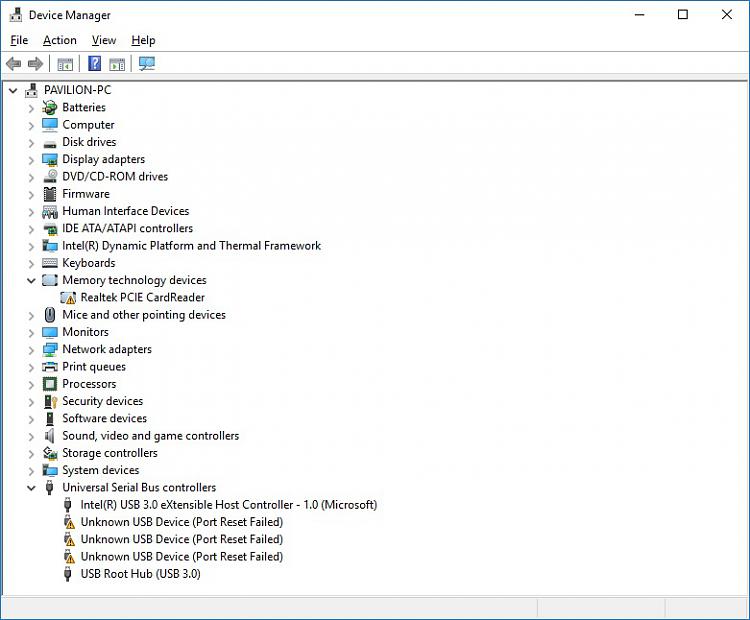
Task: Click the Device Manager title bar icon
Action: (x=16, y=15)
